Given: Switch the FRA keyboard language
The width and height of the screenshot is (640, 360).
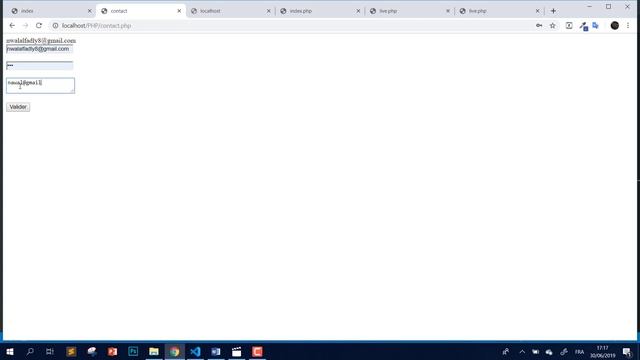Looking at the screenshot, I should coord(579,352).
